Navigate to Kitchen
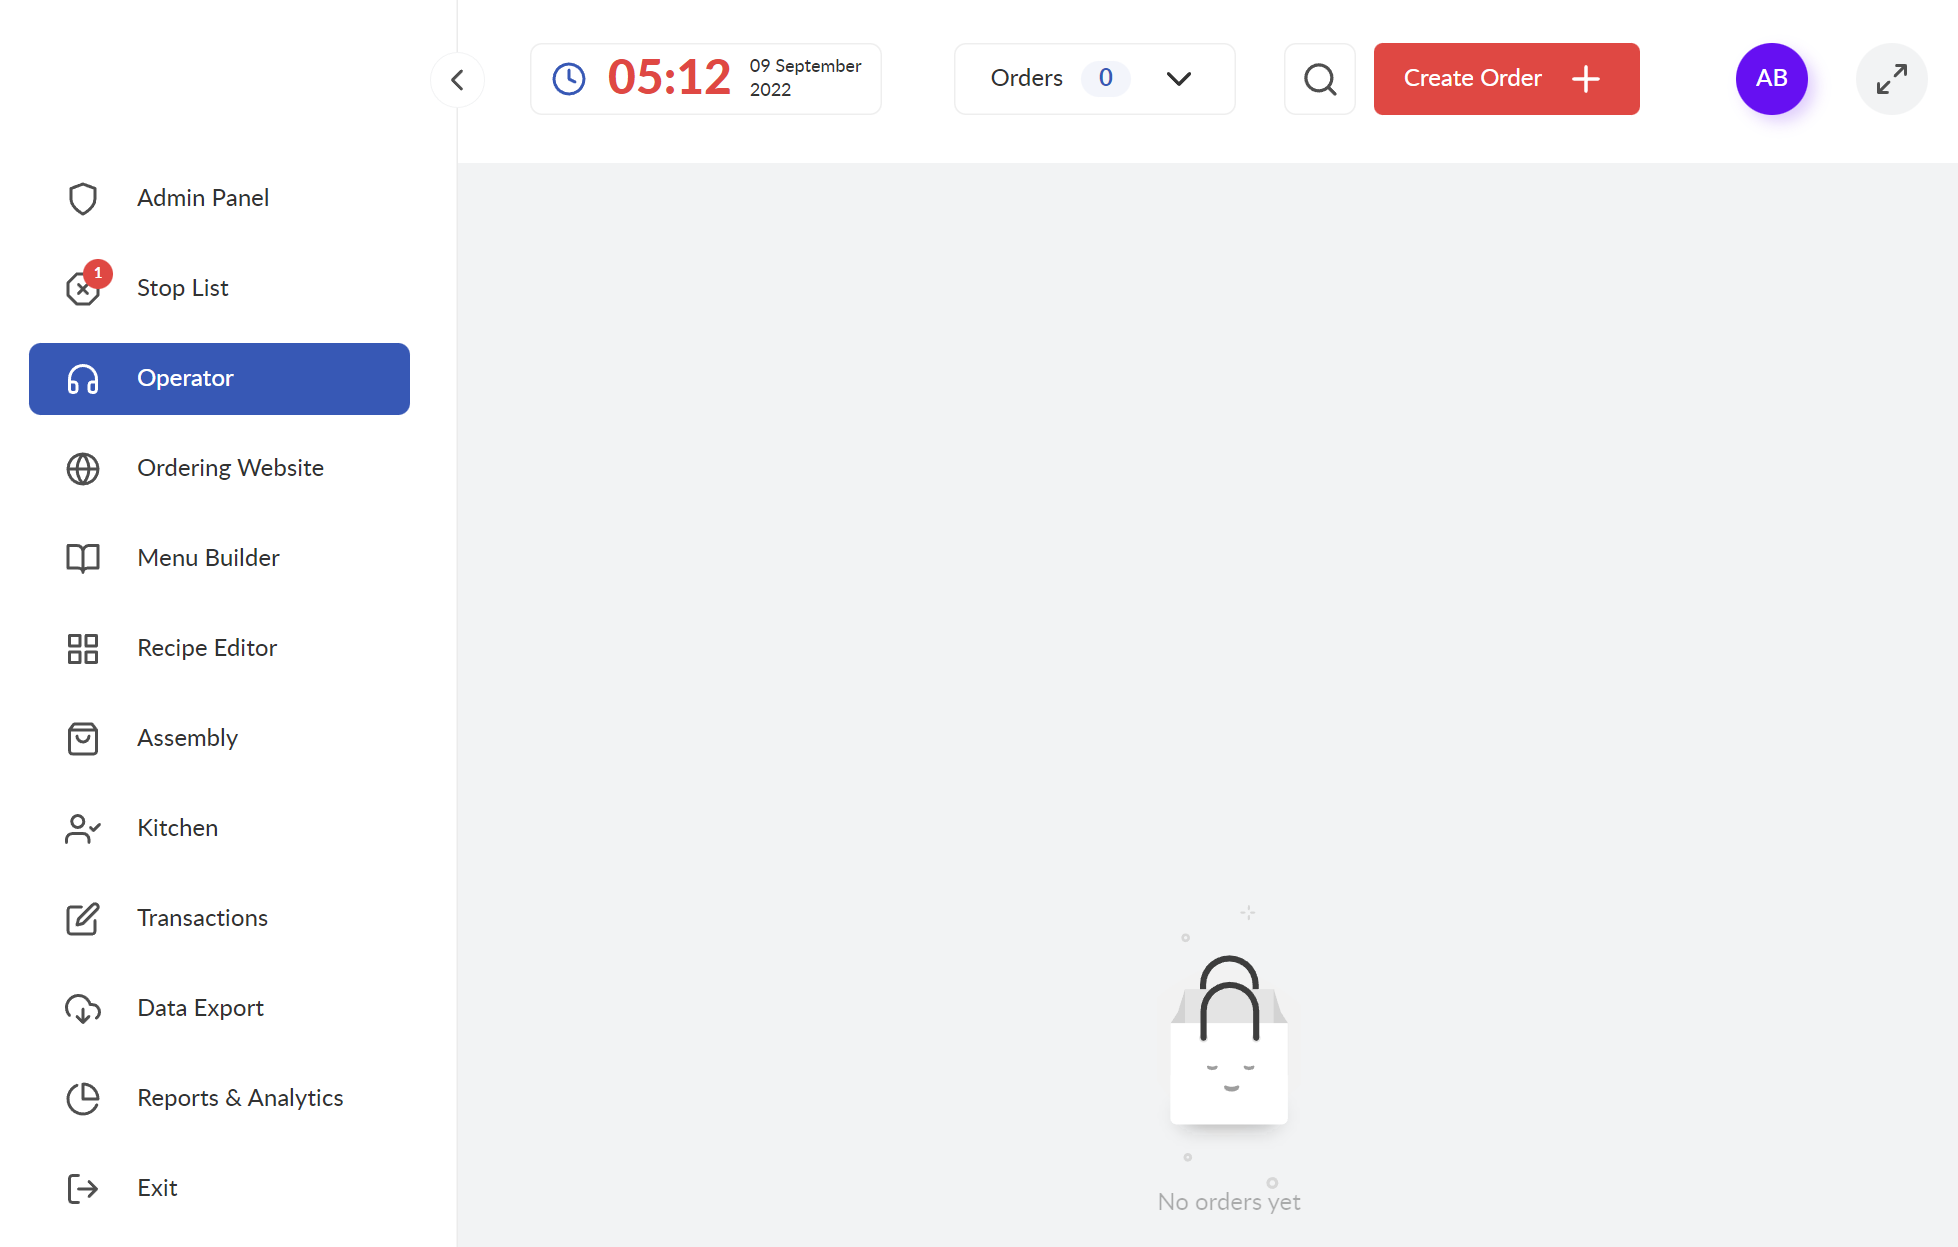Screen dimensions: 1958x1247 pos(219,828)
